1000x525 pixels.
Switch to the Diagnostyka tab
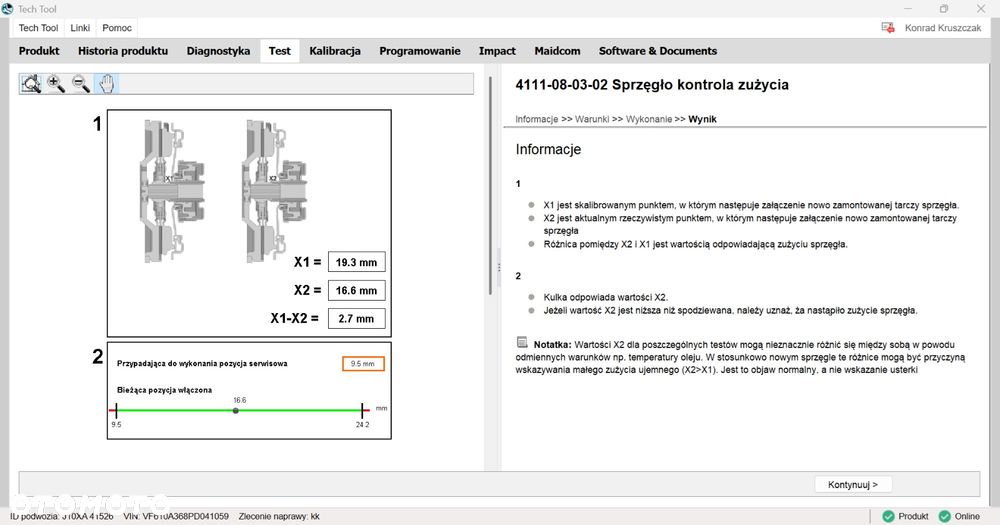[x=218, y=51]
